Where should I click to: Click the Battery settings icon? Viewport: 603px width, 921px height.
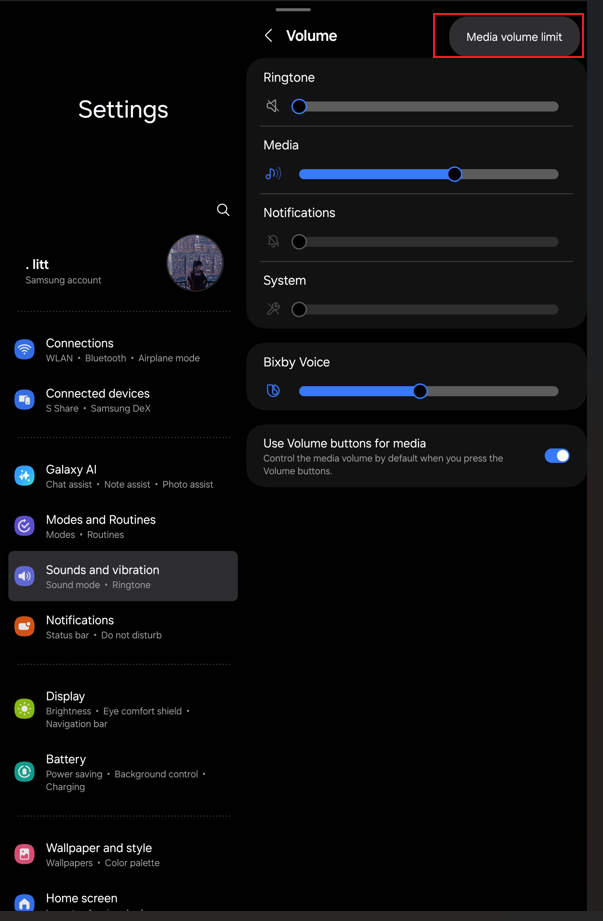24,771
